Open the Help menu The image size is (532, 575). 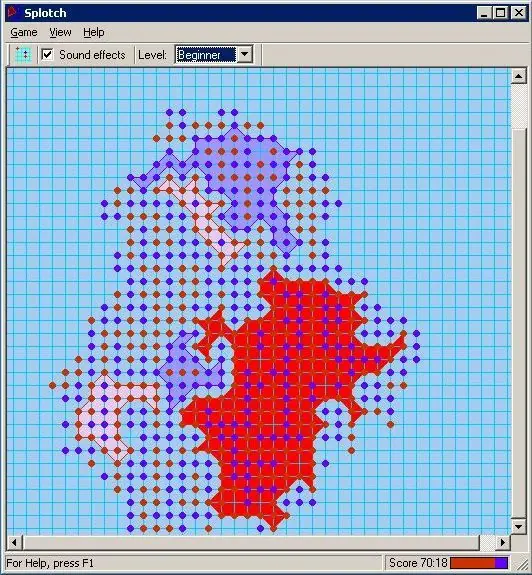tap(93, 33)
